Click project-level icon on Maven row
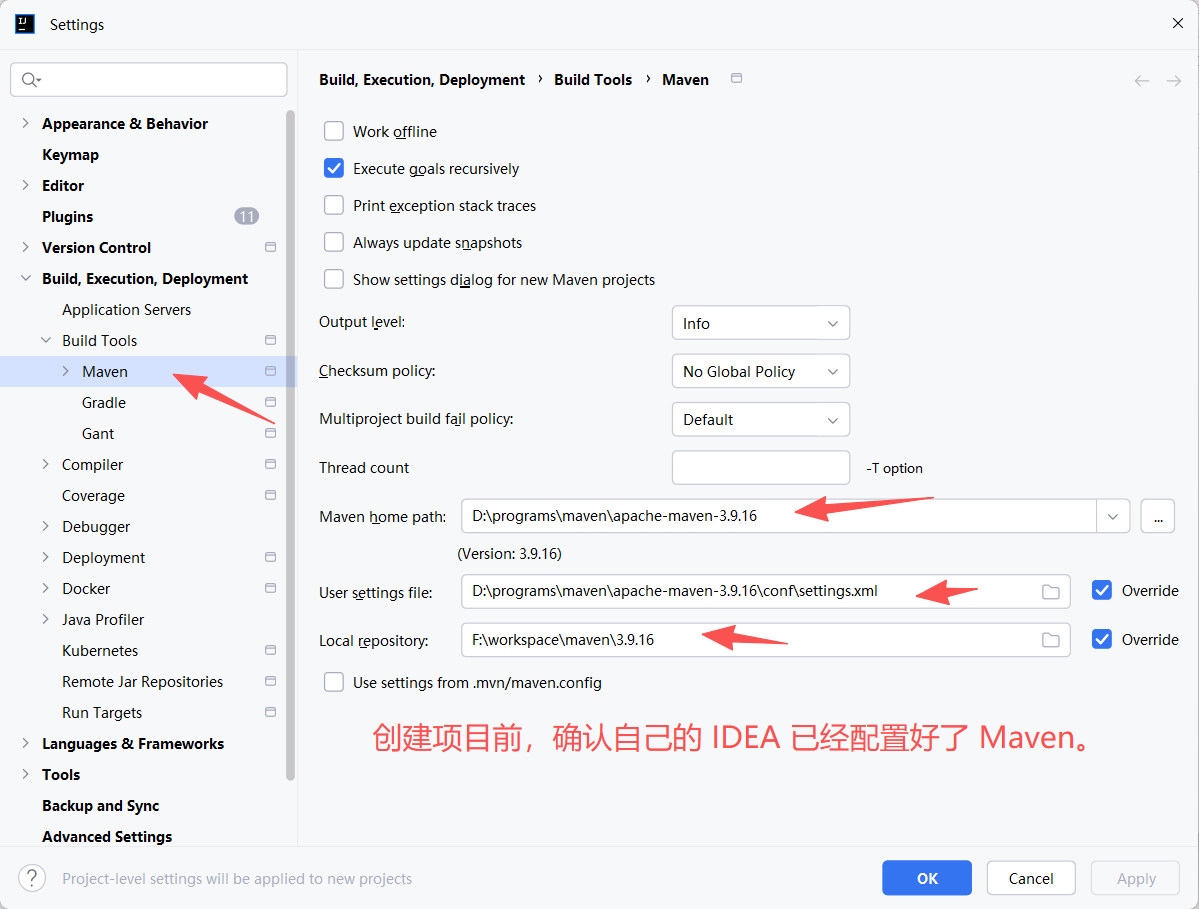 coord(270,371)
